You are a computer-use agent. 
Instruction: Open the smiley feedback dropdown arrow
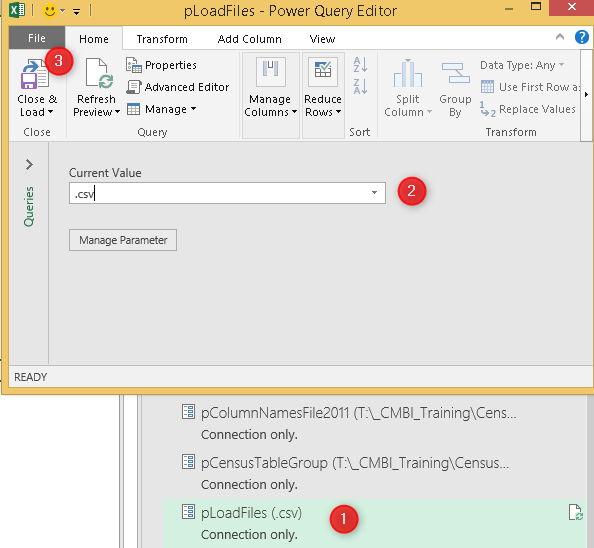[x=63, y=11]
